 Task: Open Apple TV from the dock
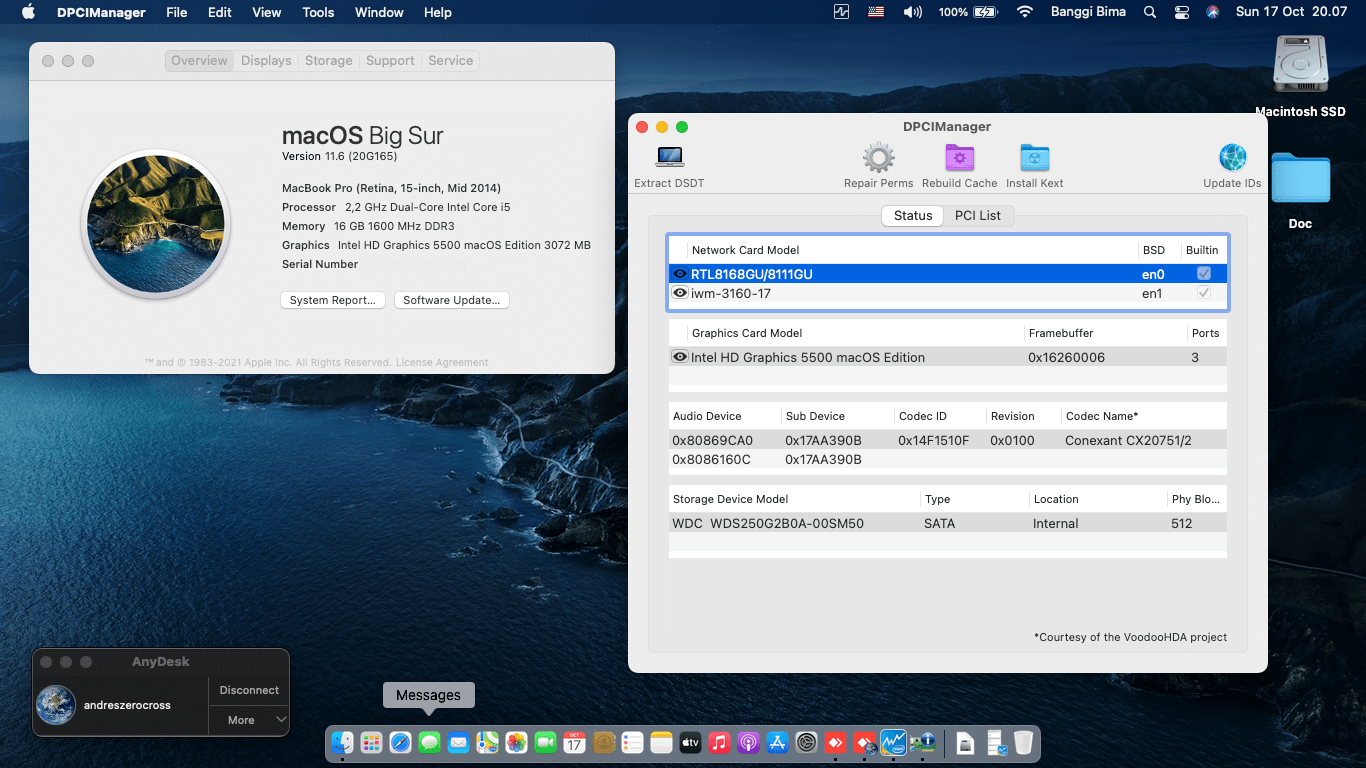pos(690,743)
